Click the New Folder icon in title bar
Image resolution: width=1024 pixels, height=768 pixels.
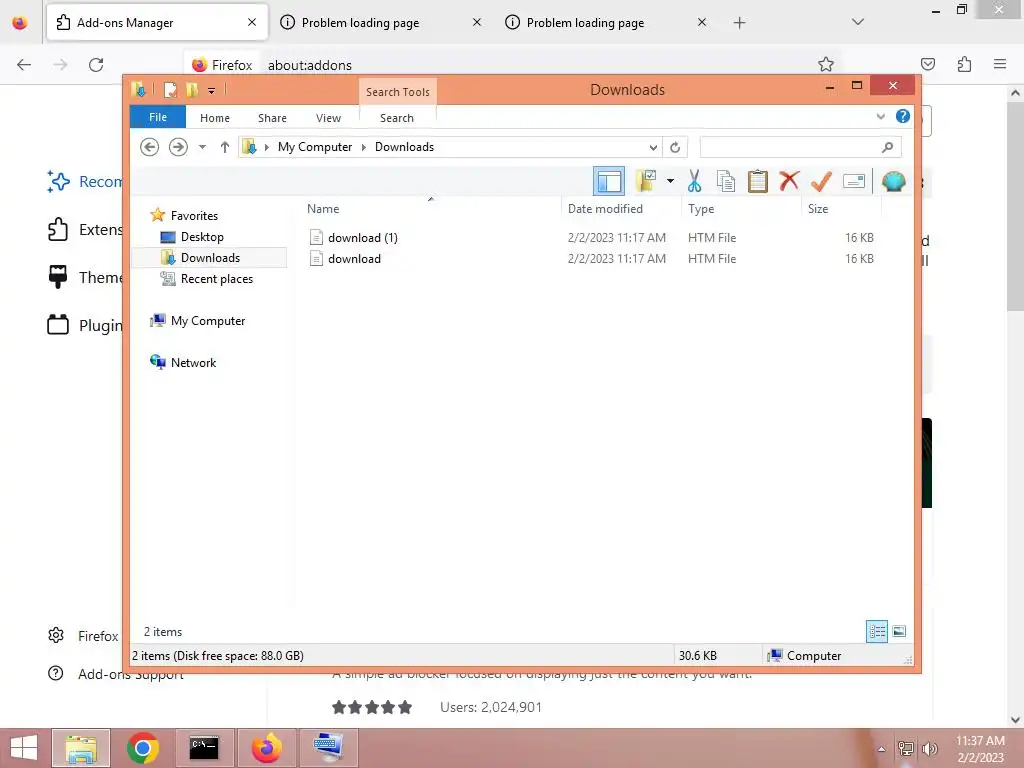point(192,89)
